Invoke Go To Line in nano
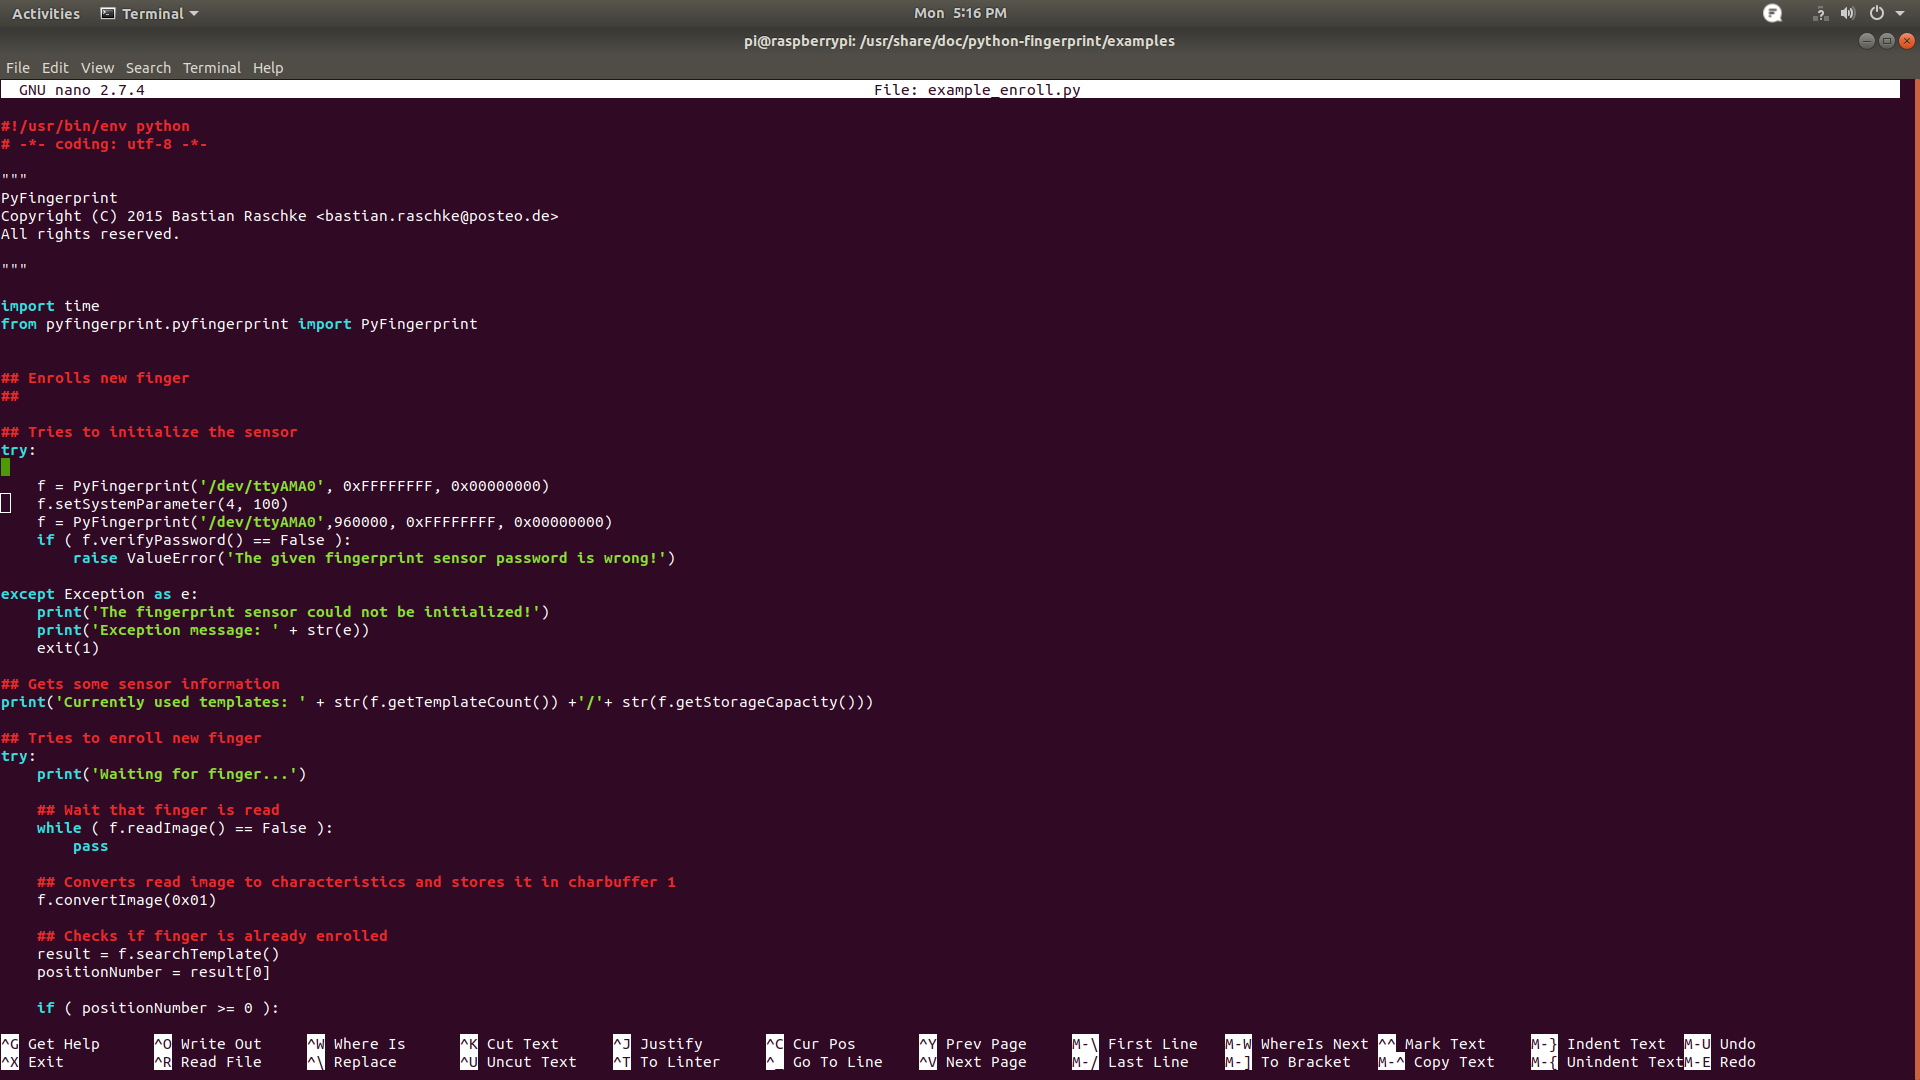Image resolution: width=1920 pixels, height=1080 pixels. (x=830, y=1062)
